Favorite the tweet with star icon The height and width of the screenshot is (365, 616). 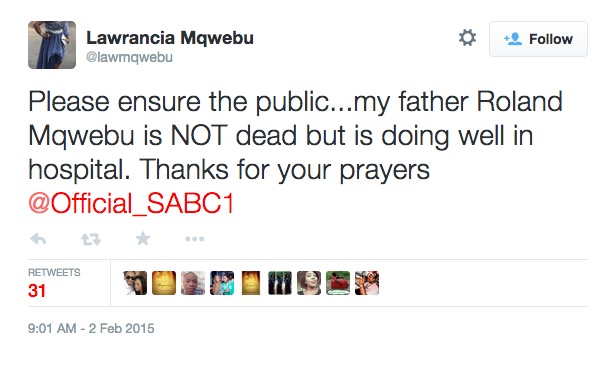pyautogui.click(x=143, y=238)
